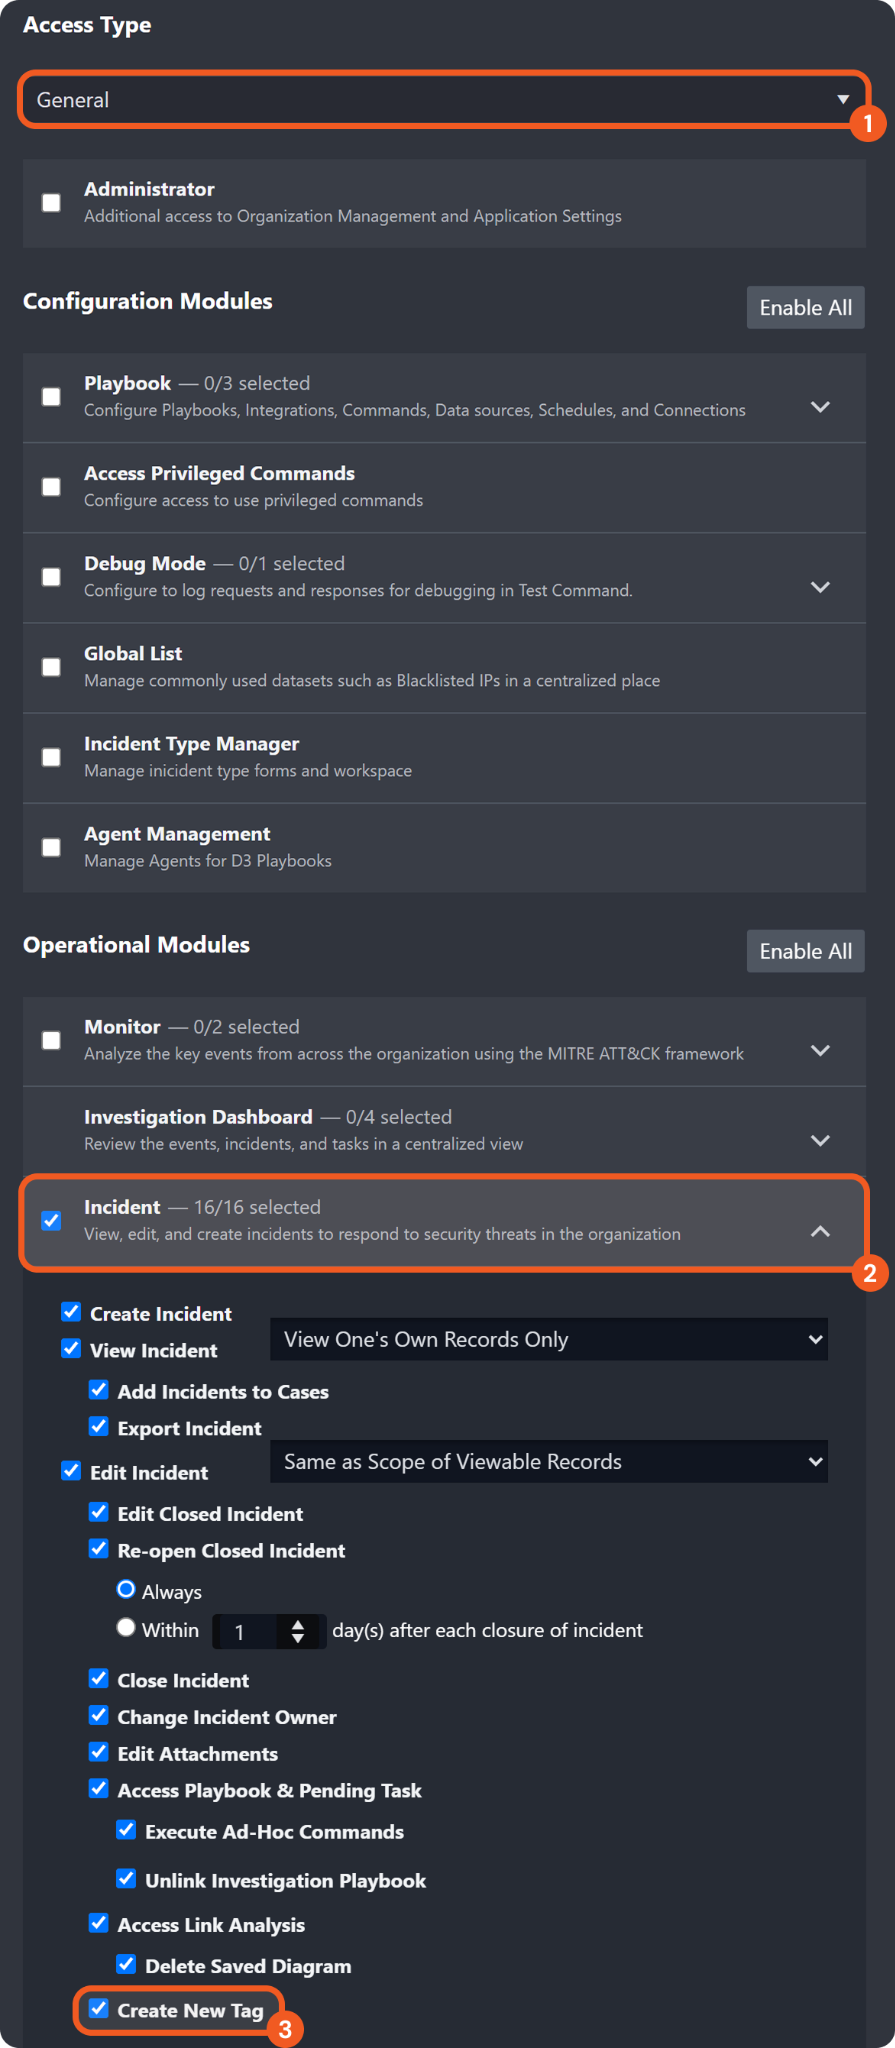Click Enable All for Configuration Modules
This screenshot has width=895, height=2048.
coord(805,308)
